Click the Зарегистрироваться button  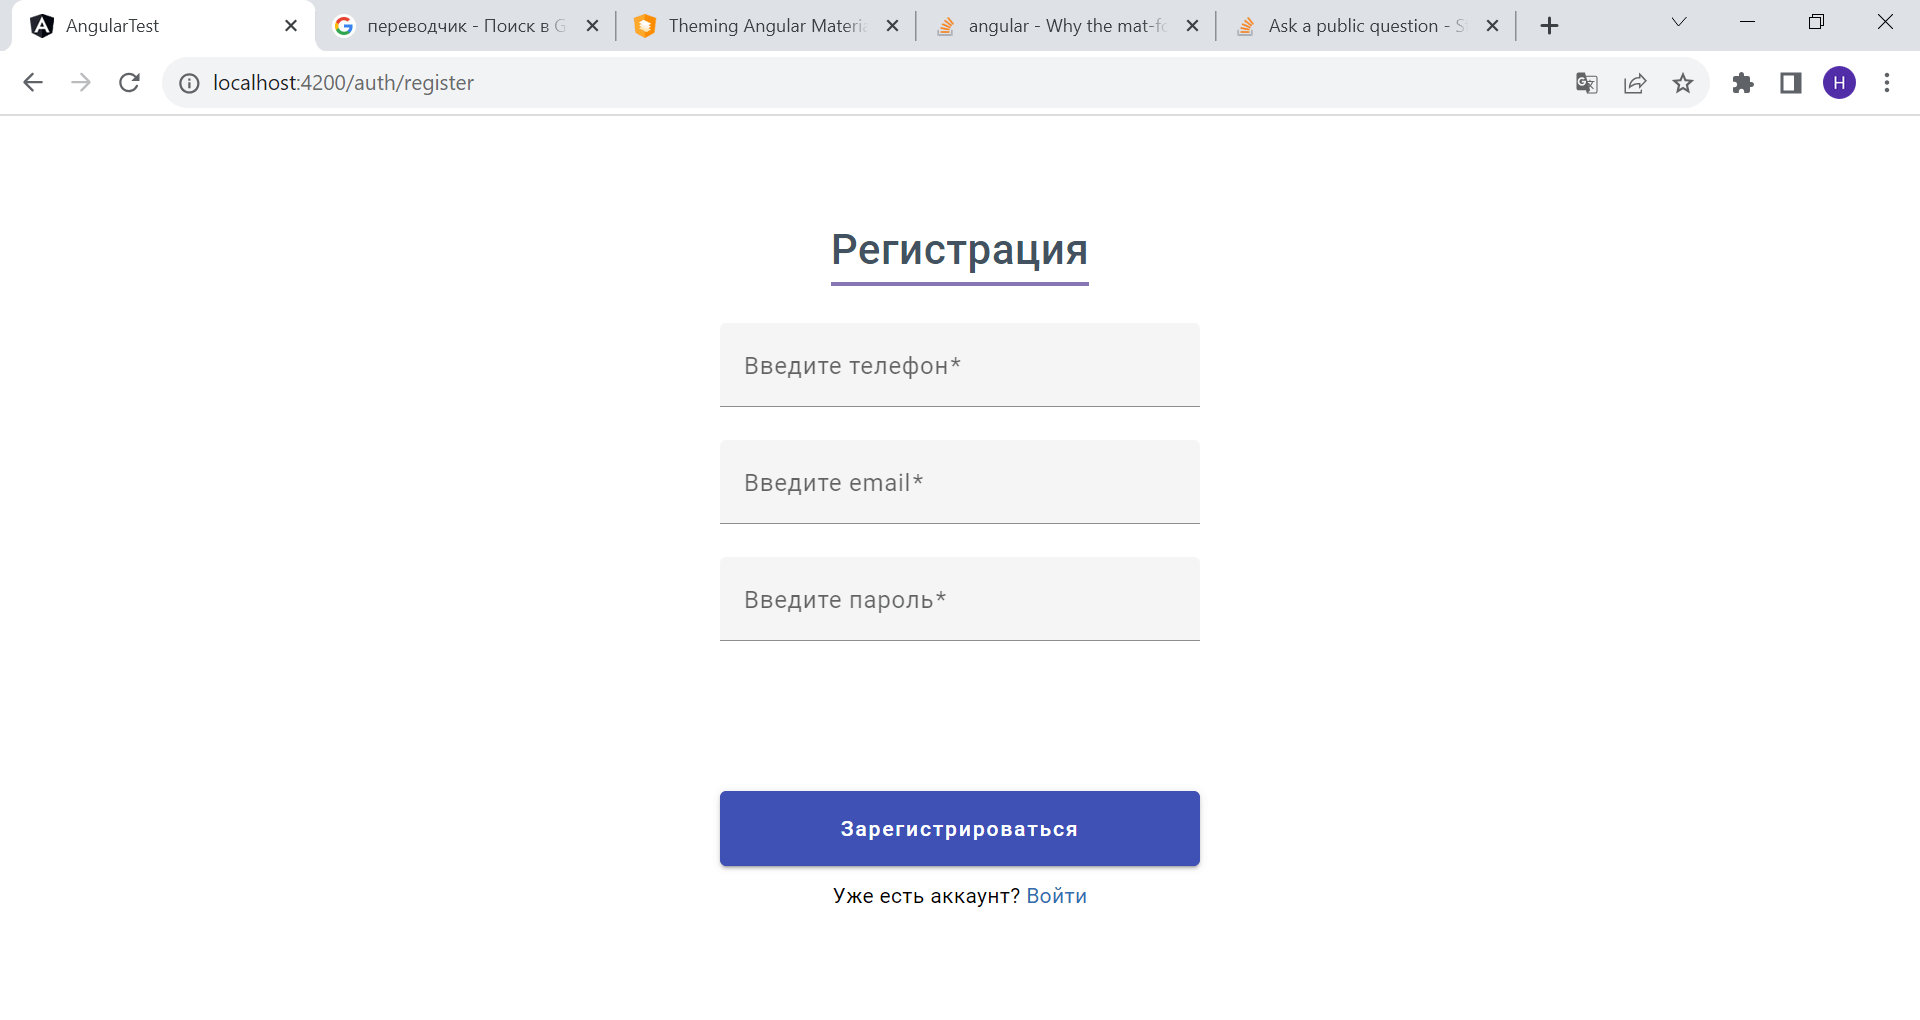coord(958,828)
